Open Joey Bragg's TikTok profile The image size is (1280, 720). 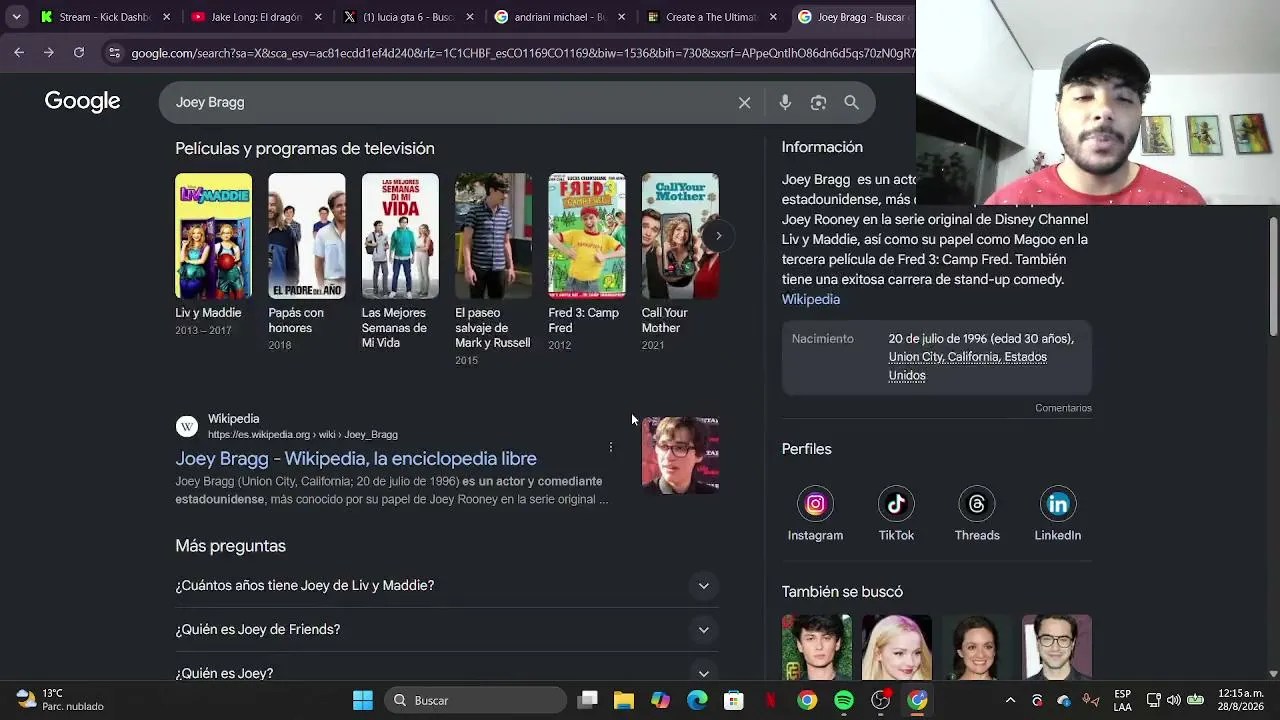point(896,514)
